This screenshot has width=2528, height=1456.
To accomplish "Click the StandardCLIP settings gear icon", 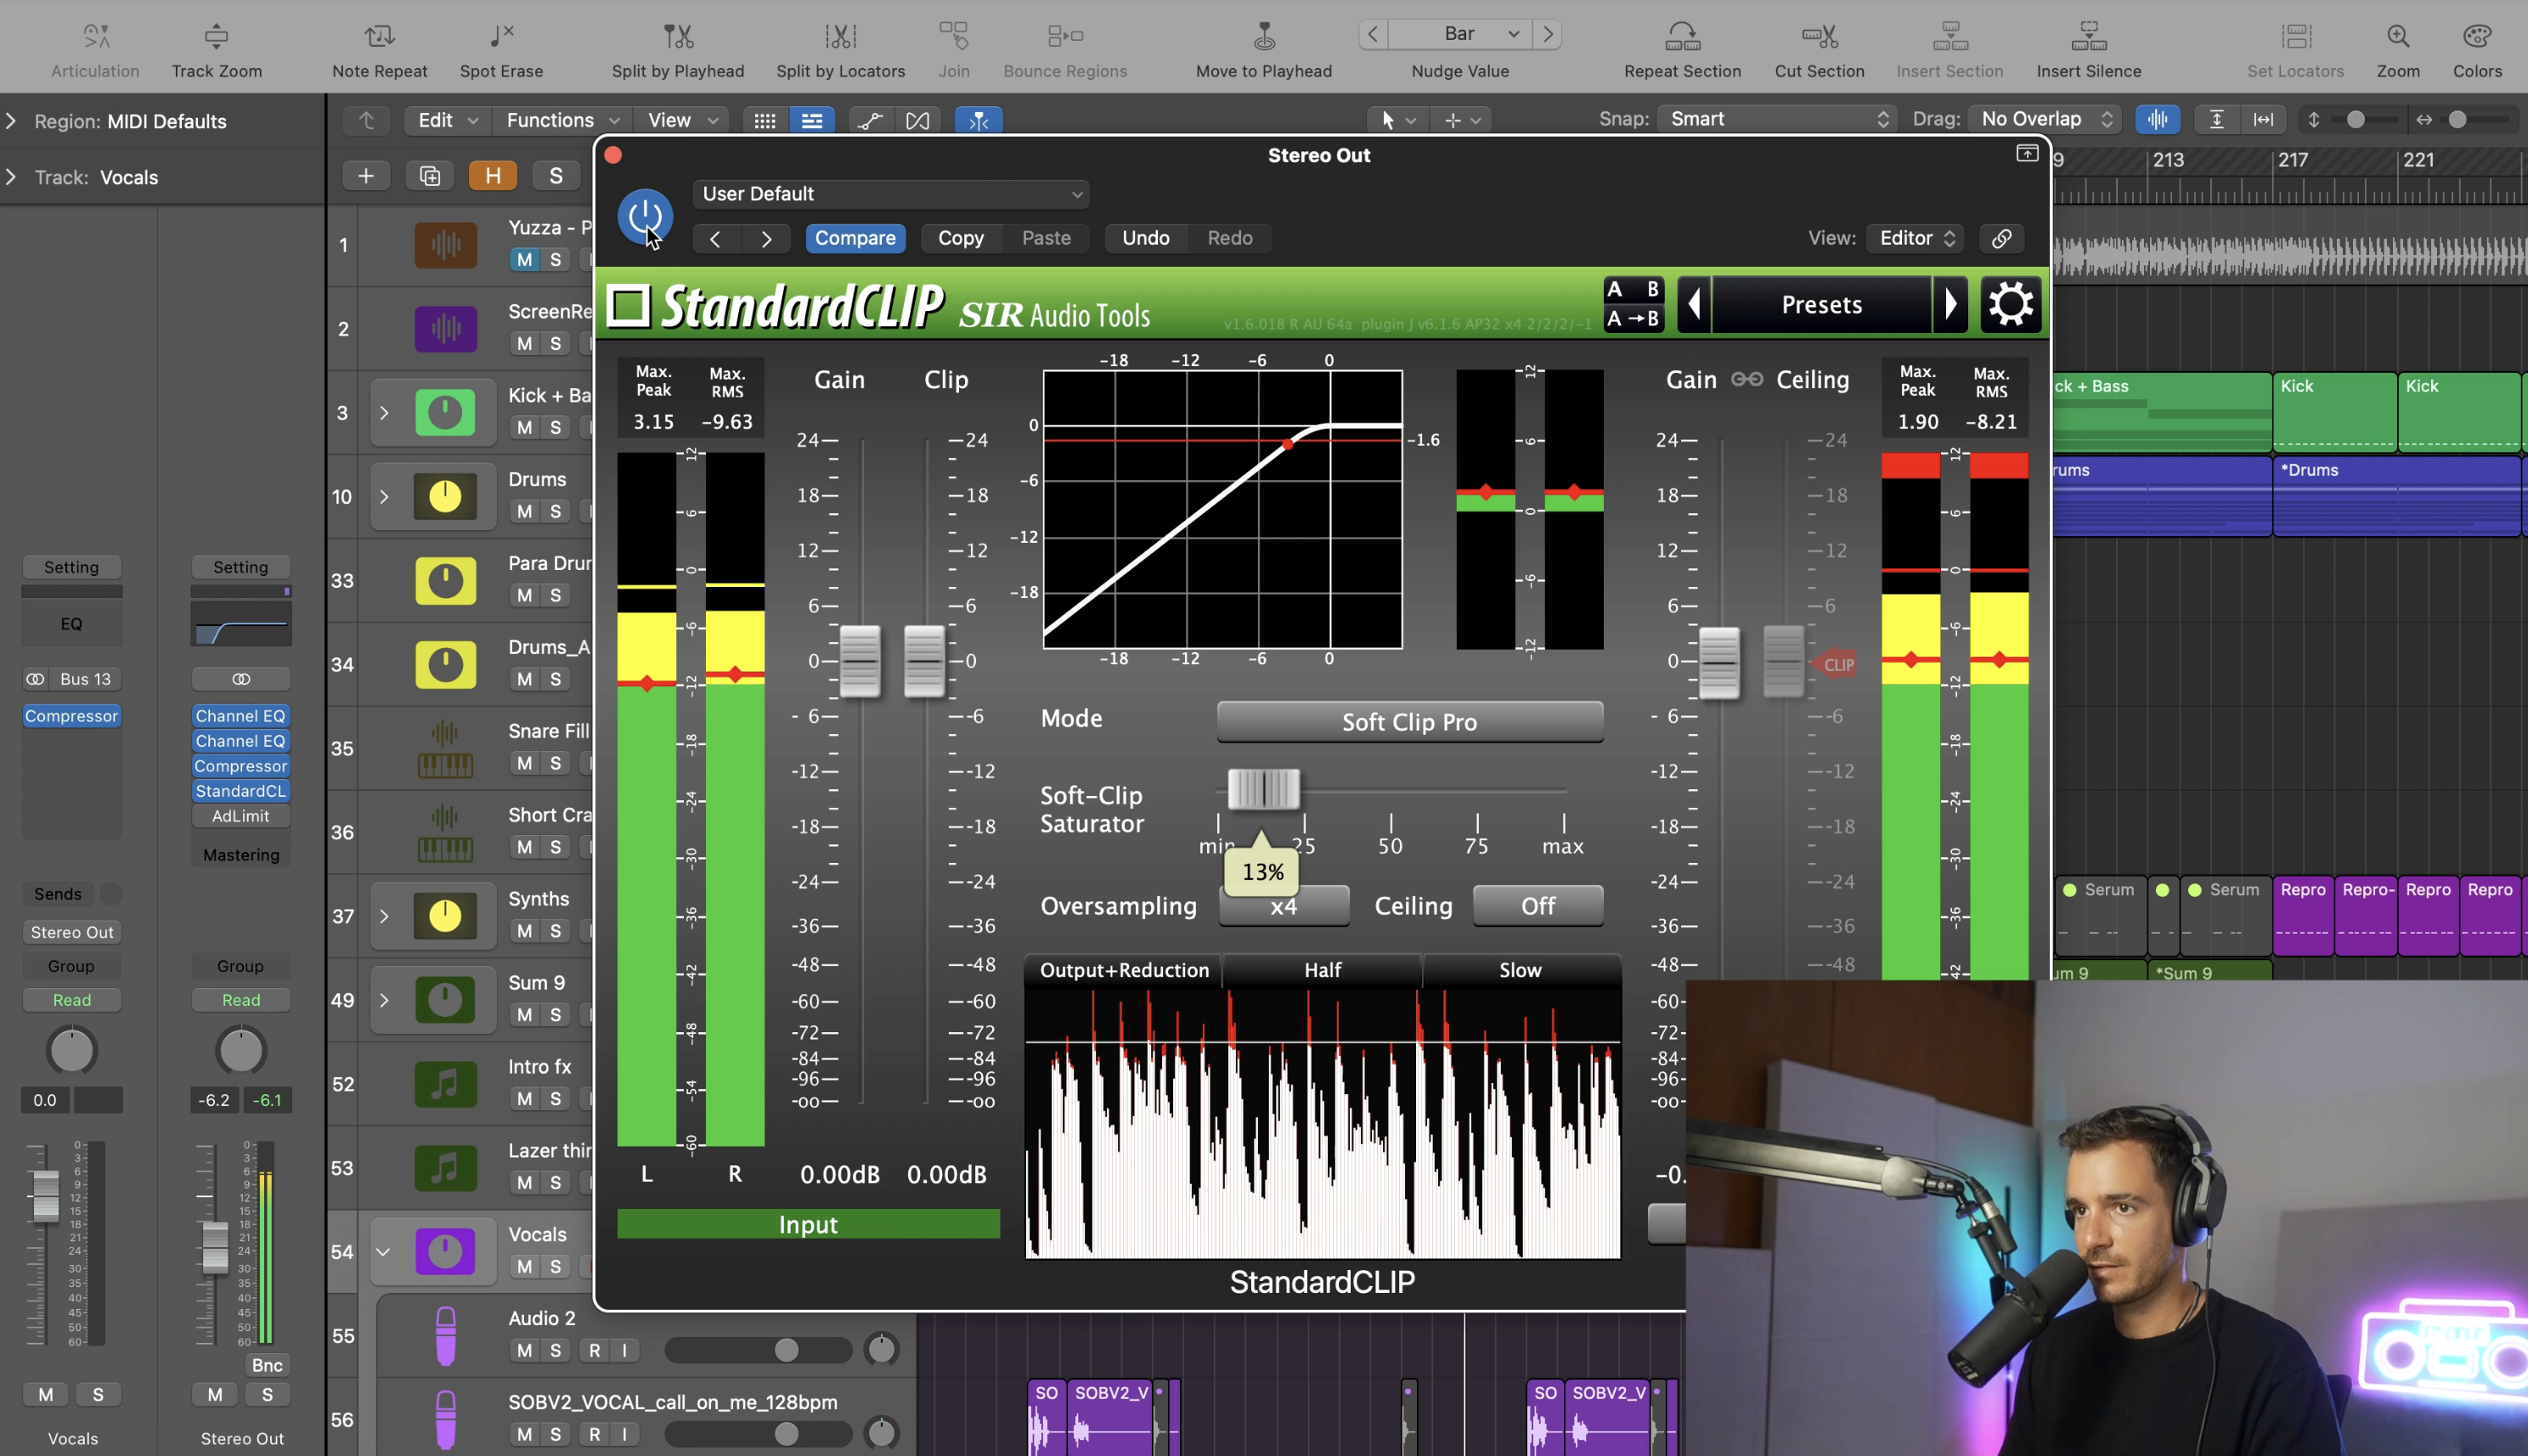I will coord(2010,304).
